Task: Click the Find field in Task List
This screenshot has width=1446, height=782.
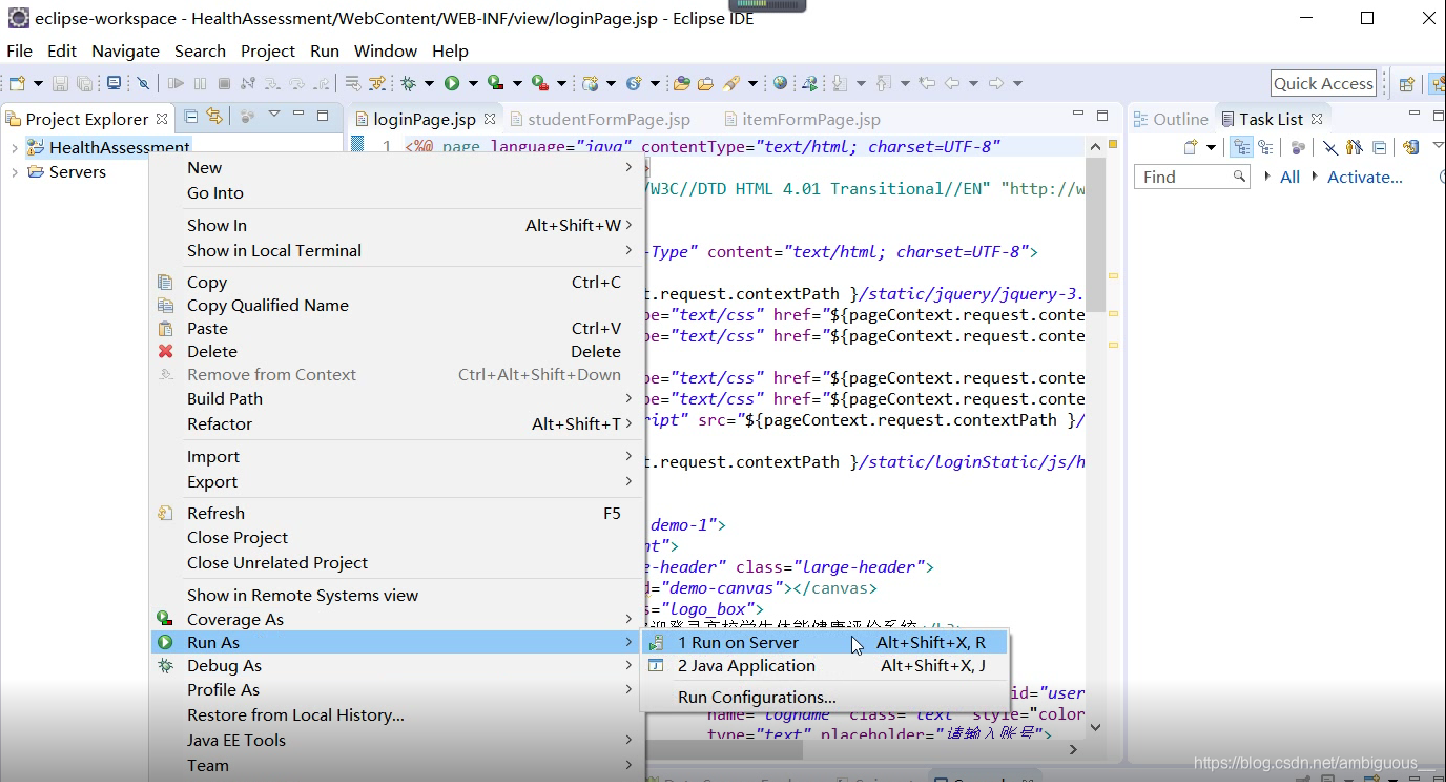Action: click(1193, 177)
